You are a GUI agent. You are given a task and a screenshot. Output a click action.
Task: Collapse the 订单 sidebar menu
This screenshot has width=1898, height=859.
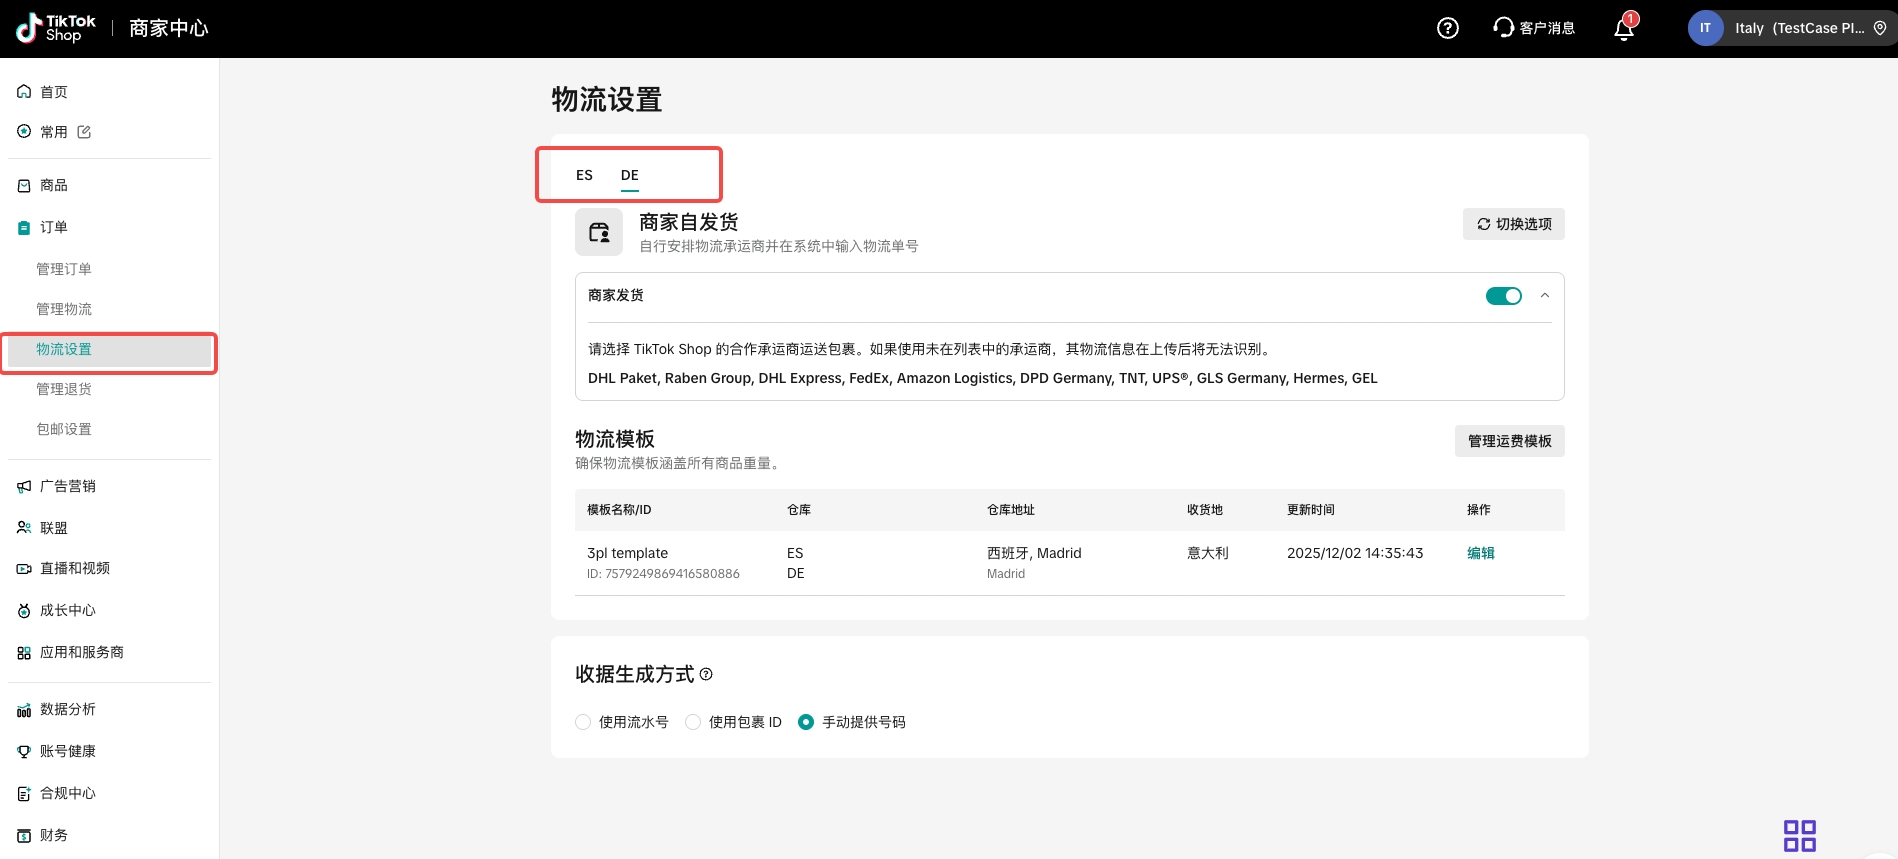click(x=54, y=227)
